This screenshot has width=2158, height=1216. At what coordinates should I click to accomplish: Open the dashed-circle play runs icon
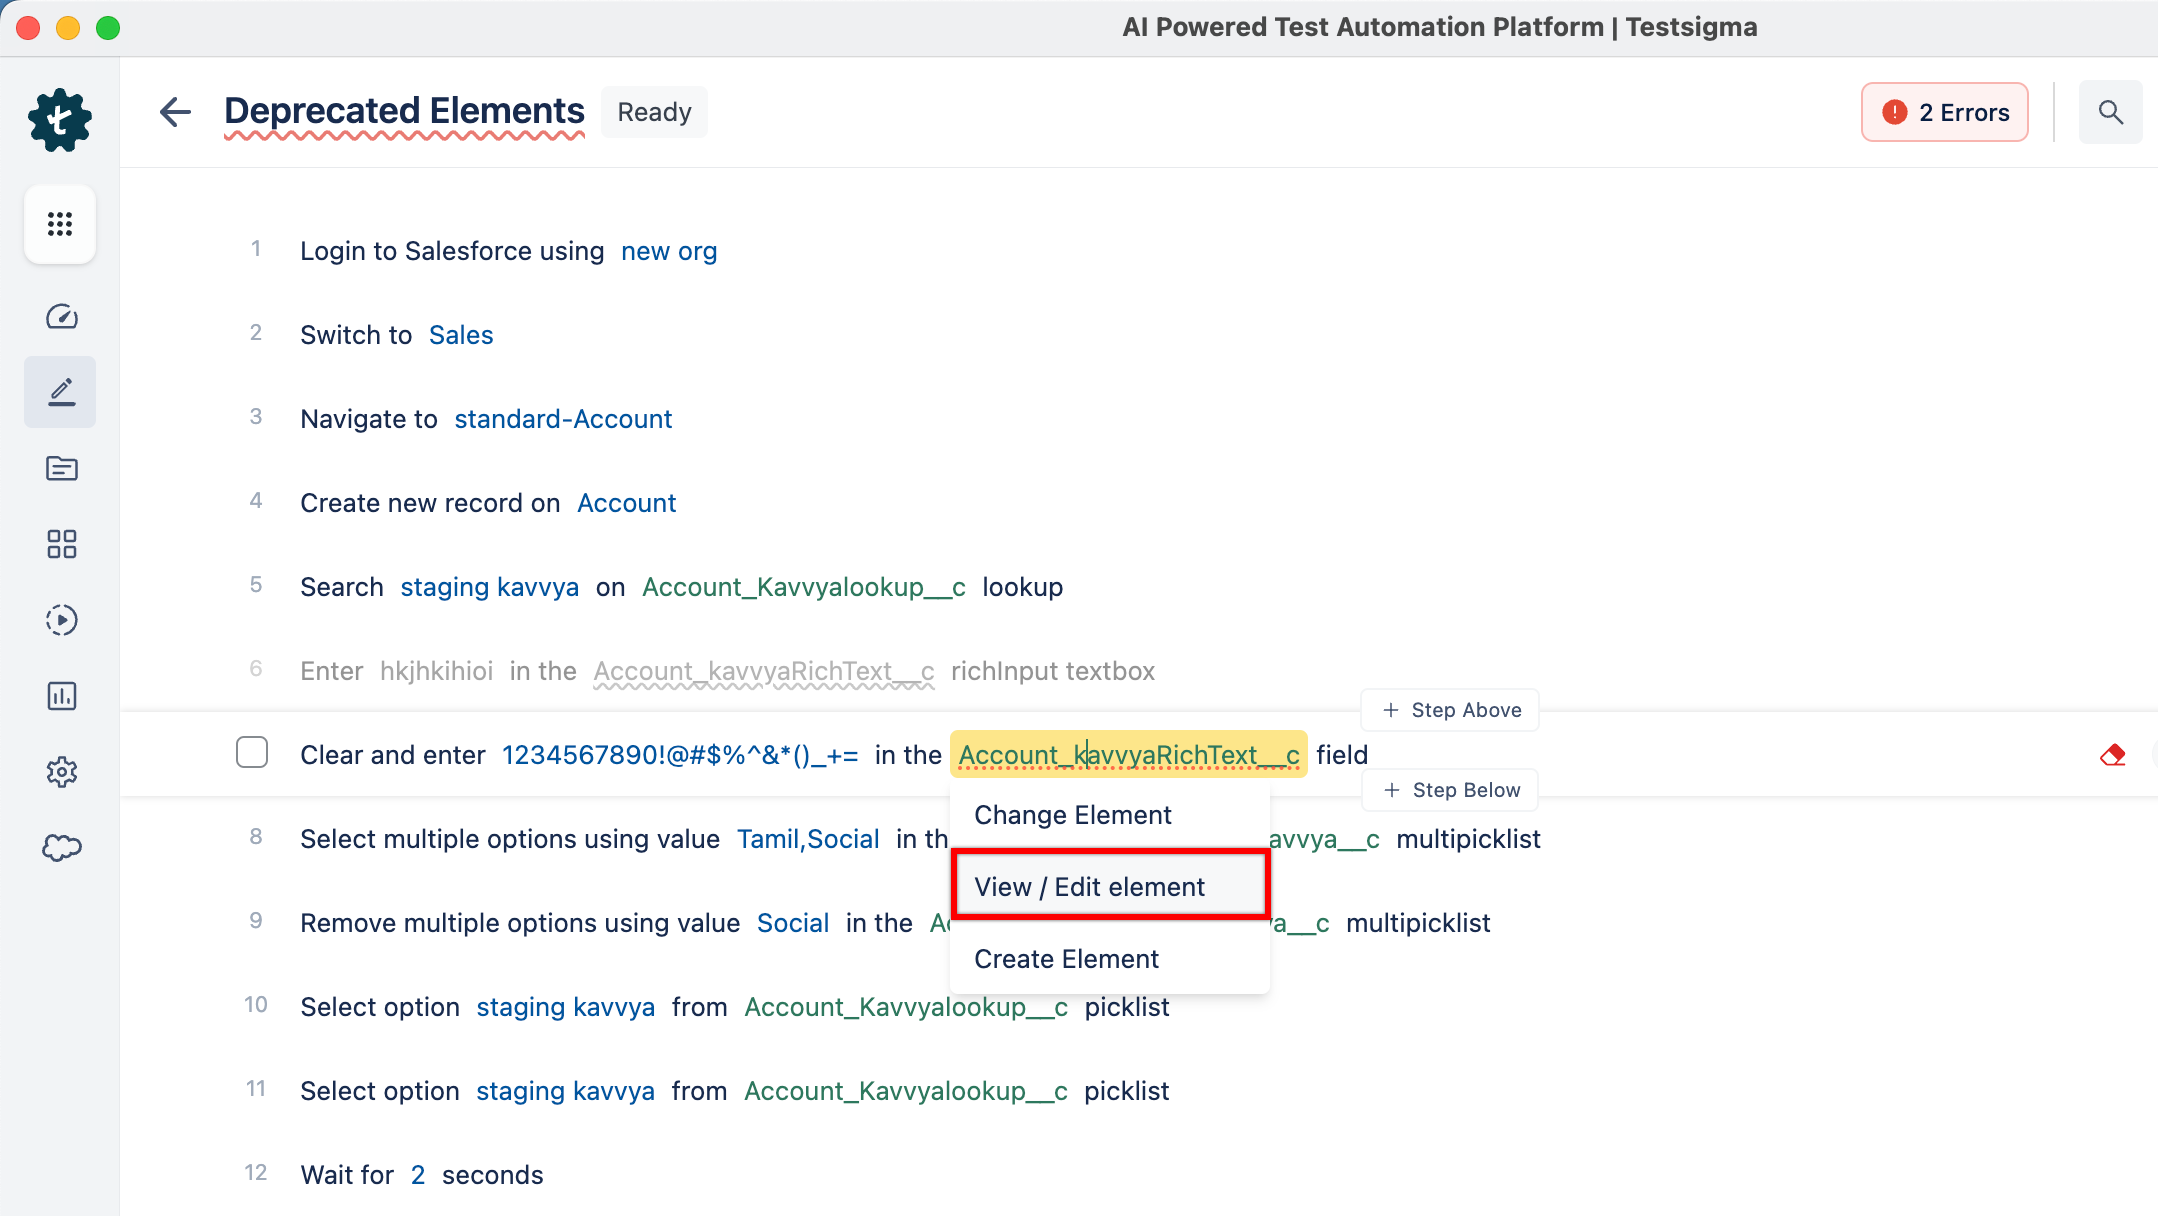click(61, 620)
